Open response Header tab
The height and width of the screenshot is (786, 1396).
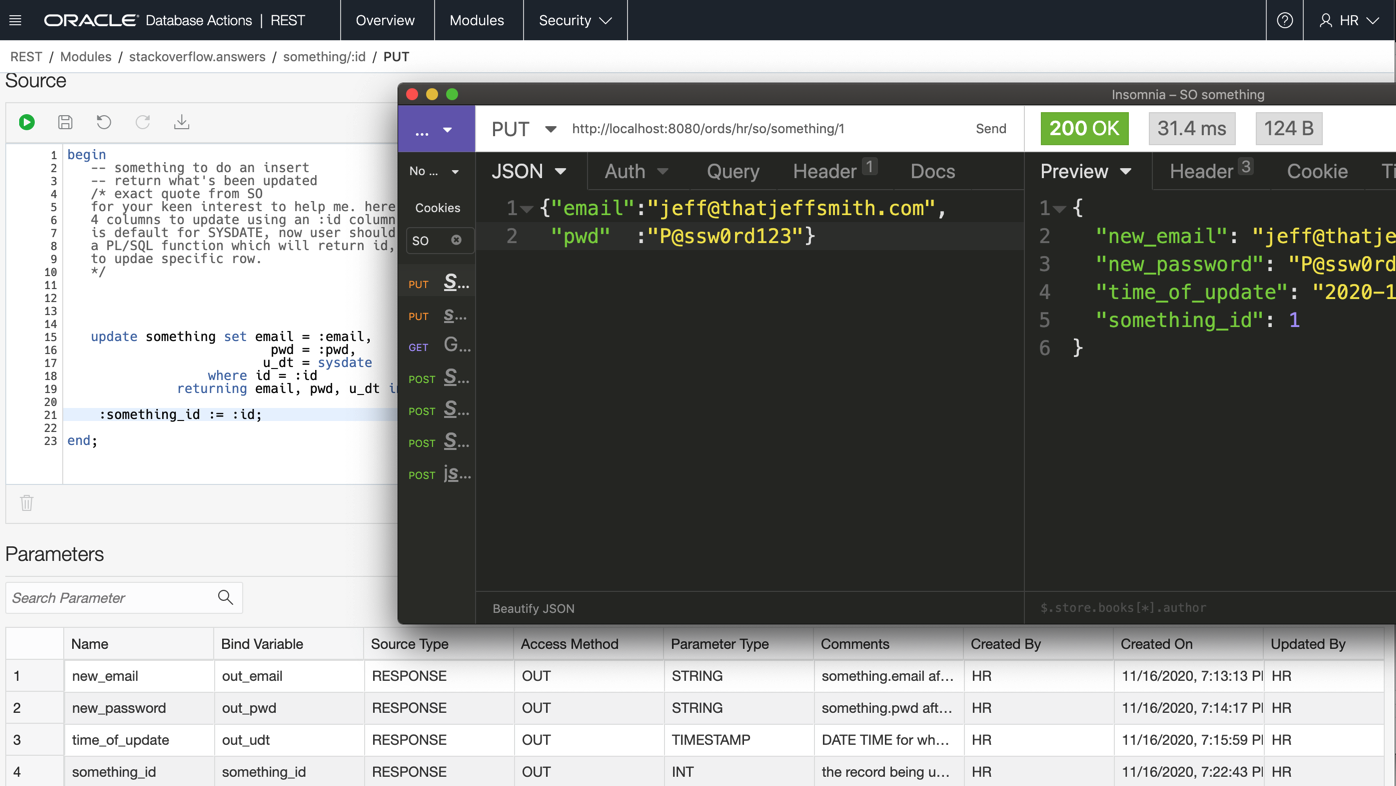click(1210, 171)
